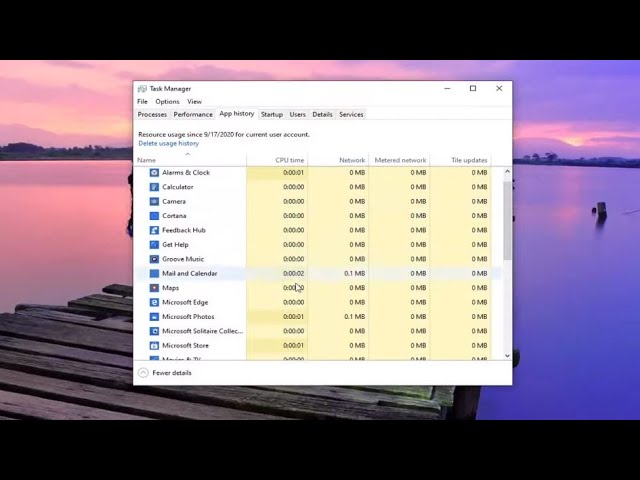Sort by the Network column header

[x=338, y=160]
